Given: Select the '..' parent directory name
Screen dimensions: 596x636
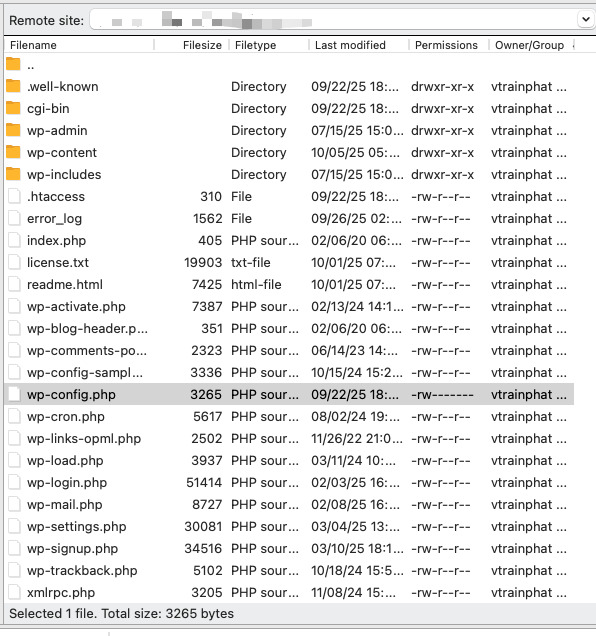Looking at the screenshot, I should [30, 65].
